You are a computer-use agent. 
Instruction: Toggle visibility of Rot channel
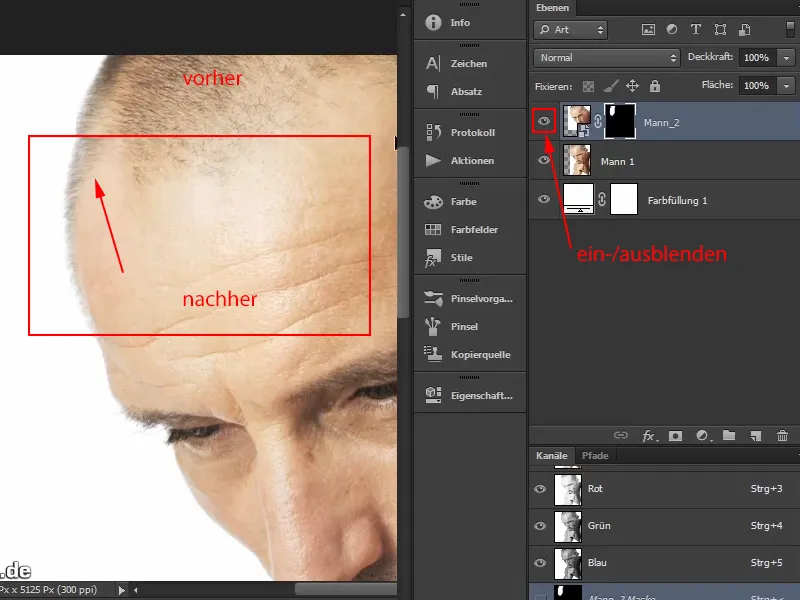point(540,489)
